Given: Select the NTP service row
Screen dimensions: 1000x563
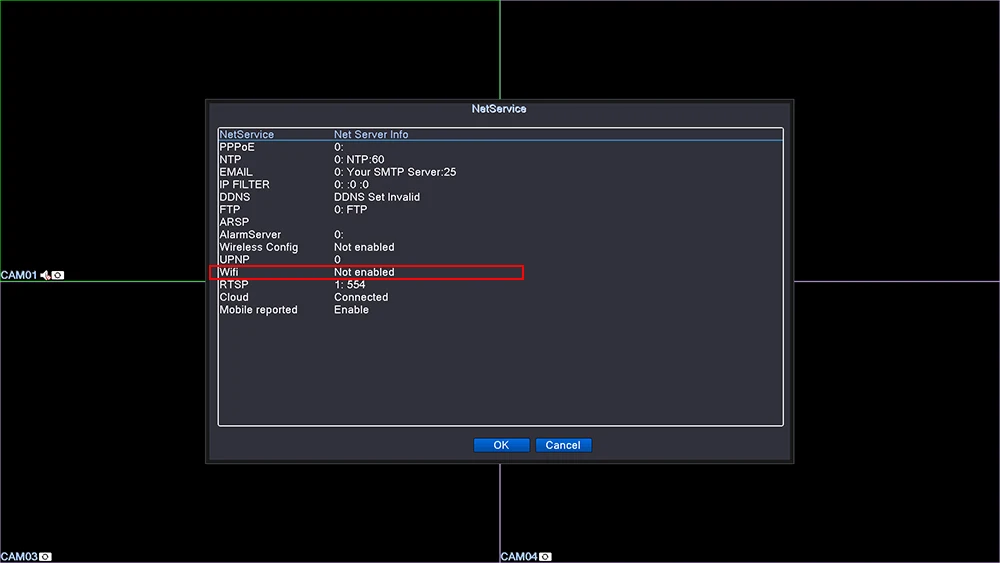Looking at the screenshot, I should pyautogui.click(x=501, y=159).
